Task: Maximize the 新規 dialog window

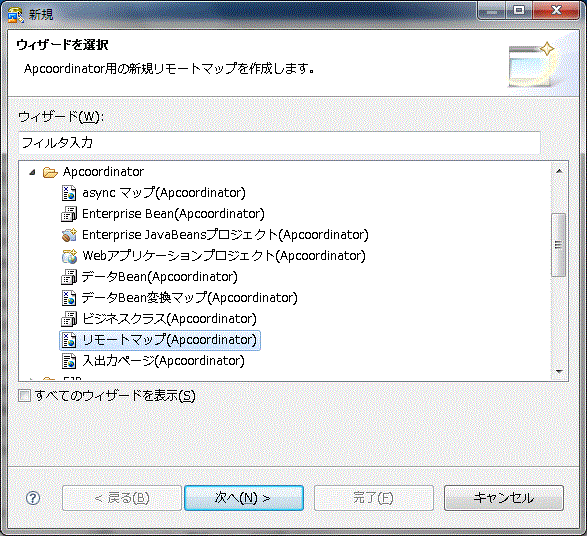Action: [x=518, y=11]
